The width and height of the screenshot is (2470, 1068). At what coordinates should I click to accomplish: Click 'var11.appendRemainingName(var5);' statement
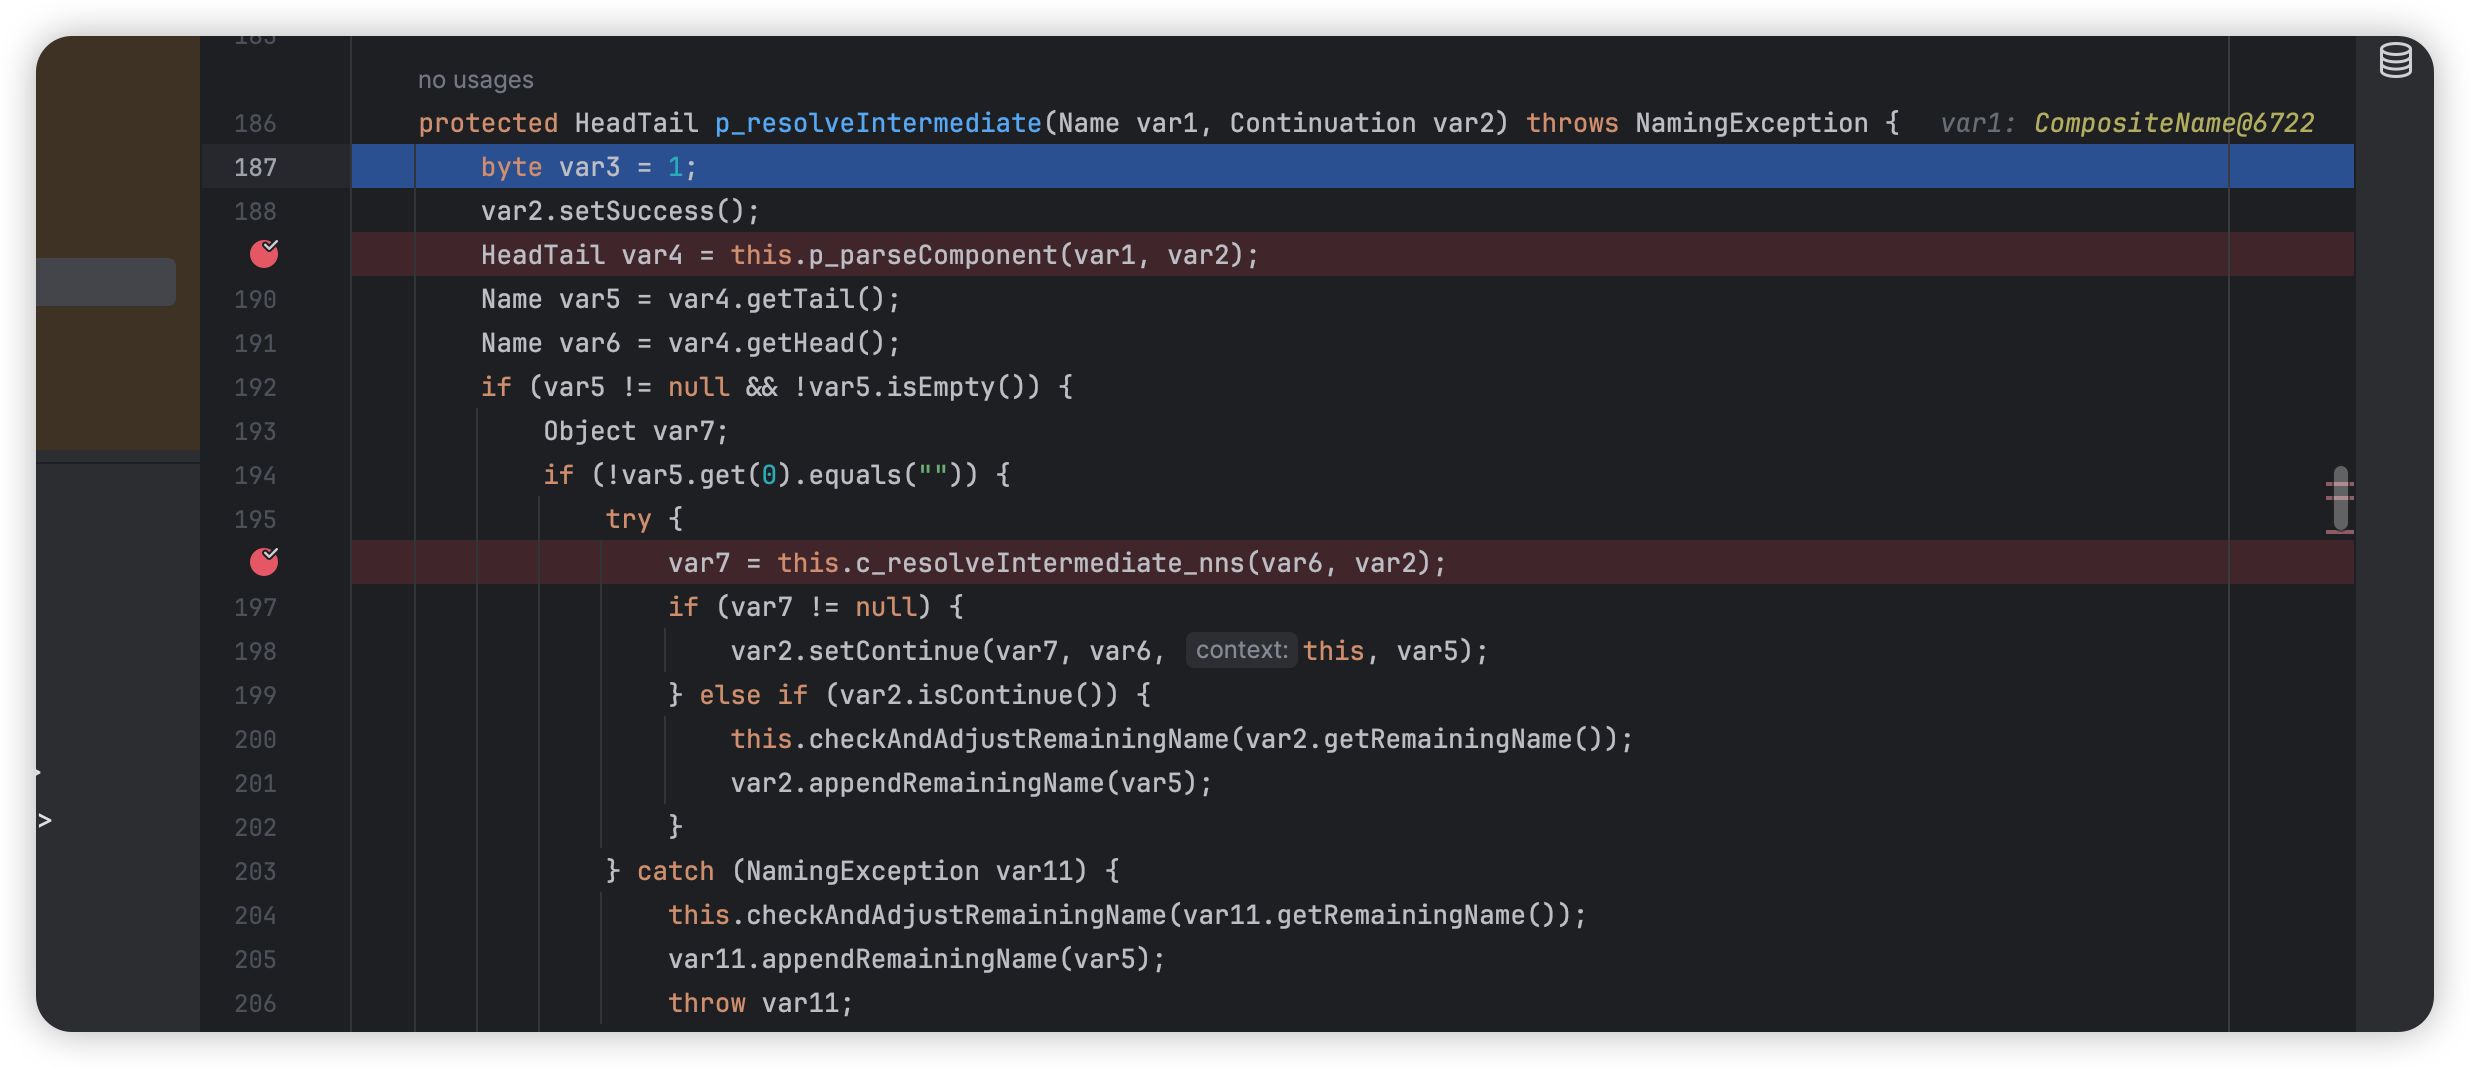pyautogui.click(x=917, y=959)
